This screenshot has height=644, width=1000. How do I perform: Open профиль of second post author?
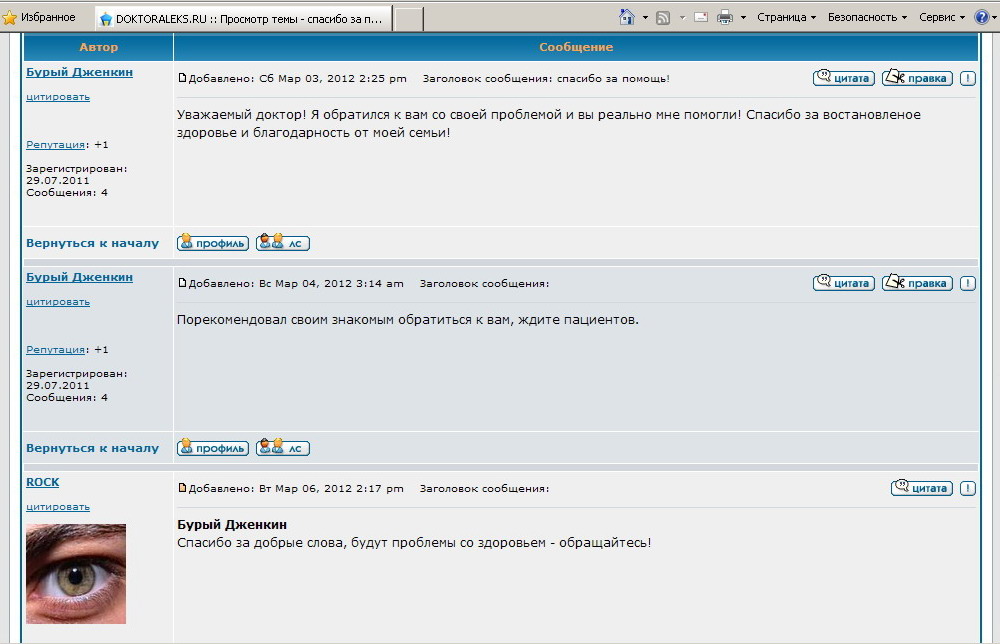tap(212, 448)
